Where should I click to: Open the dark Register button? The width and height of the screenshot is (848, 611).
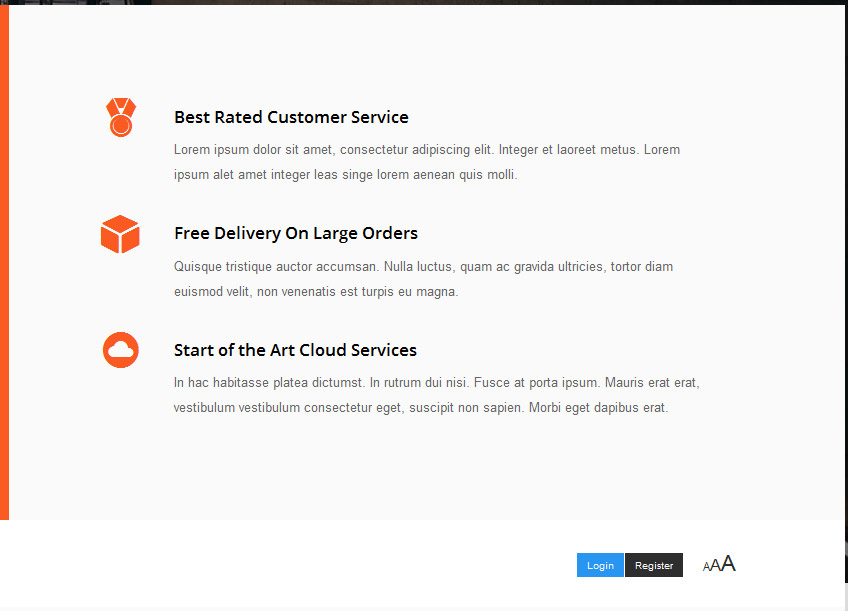(x=654, y=565)
